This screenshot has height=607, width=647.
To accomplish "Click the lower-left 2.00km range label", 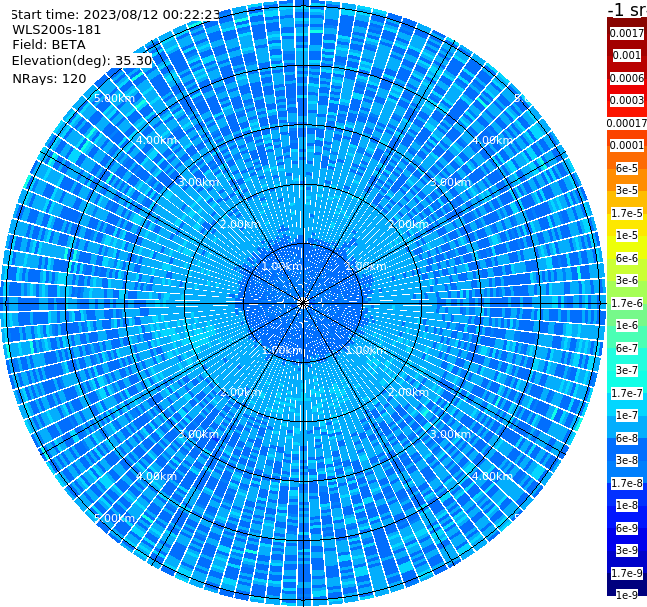I will 240,392.
